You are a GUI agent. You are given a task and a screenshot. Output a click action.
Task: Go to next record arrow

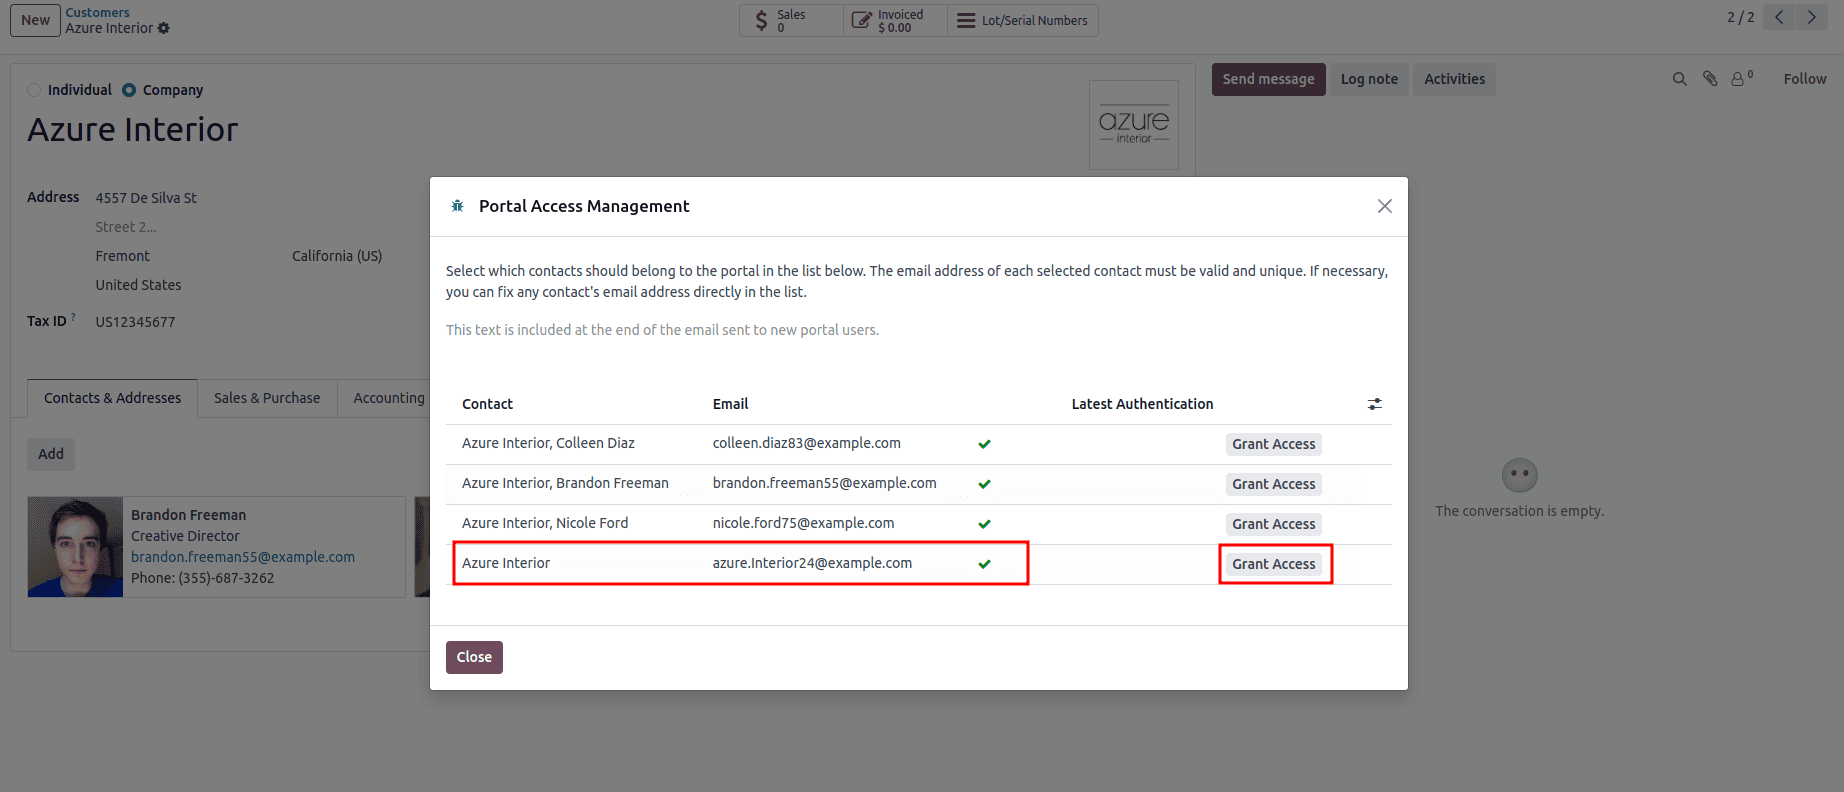coord(1811,17)
